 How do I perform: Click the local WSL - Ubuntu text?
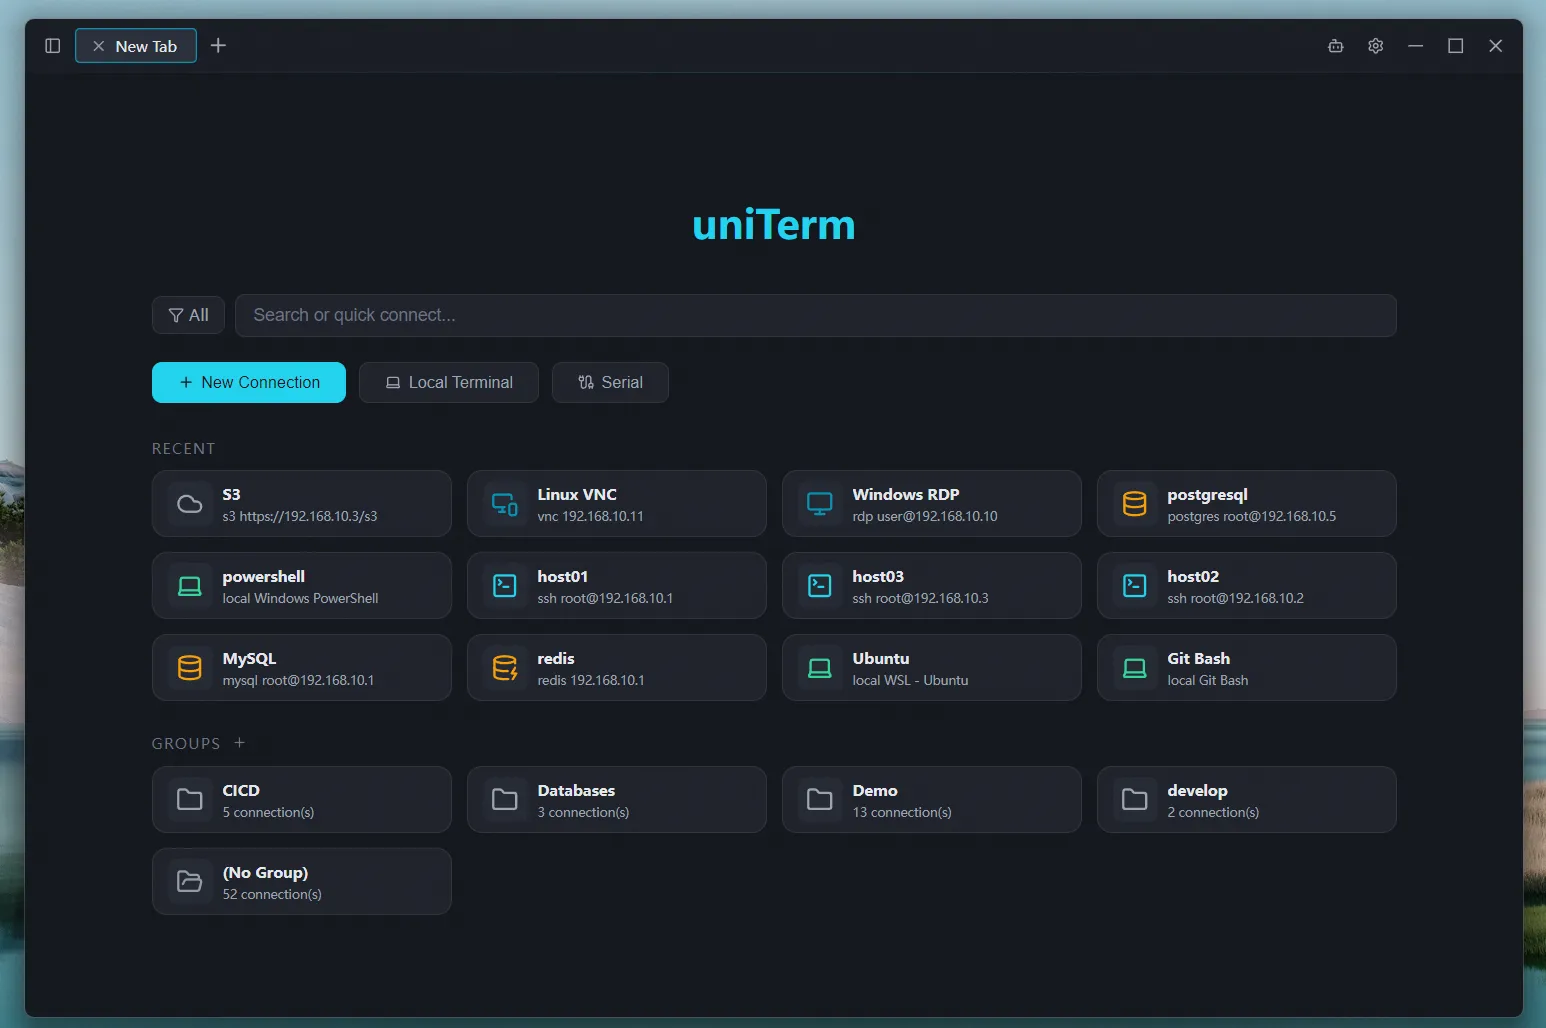(910, 680)
